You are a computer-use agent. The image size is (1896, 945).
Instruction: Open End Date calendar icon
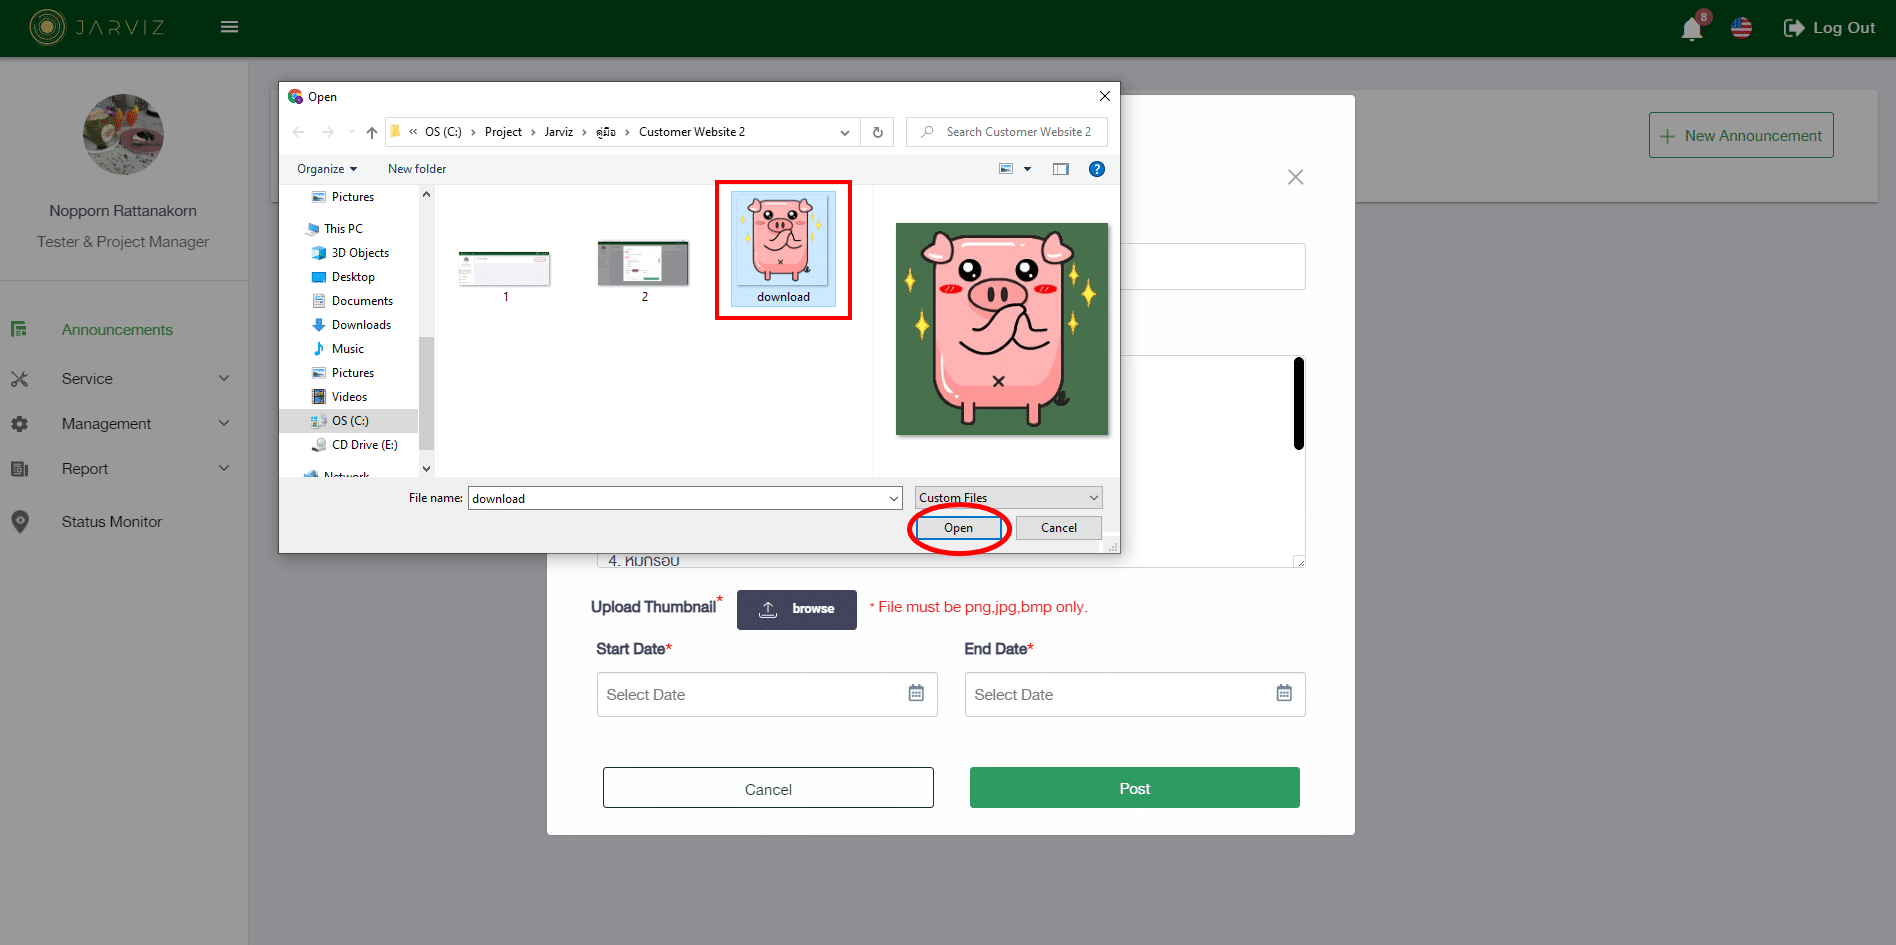tap(1284, 693)
